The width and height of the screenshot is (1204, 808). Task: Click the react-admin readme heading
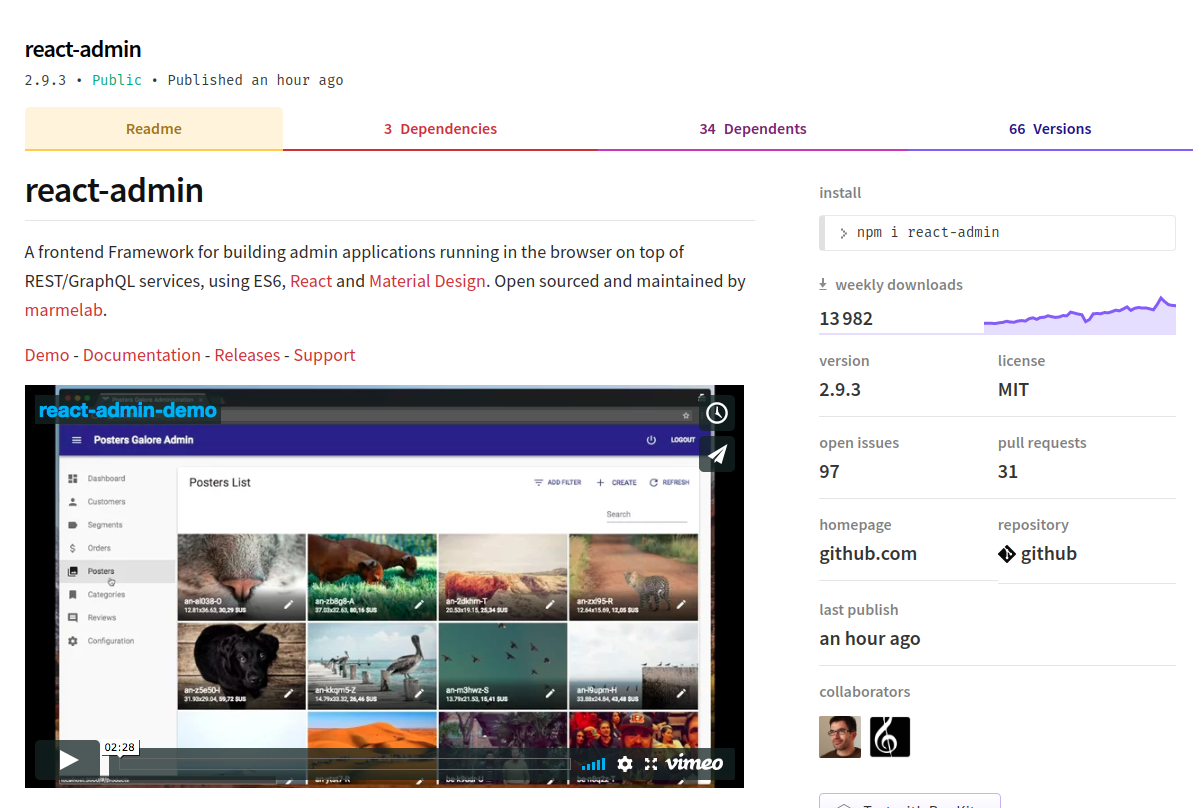[114, 190]
